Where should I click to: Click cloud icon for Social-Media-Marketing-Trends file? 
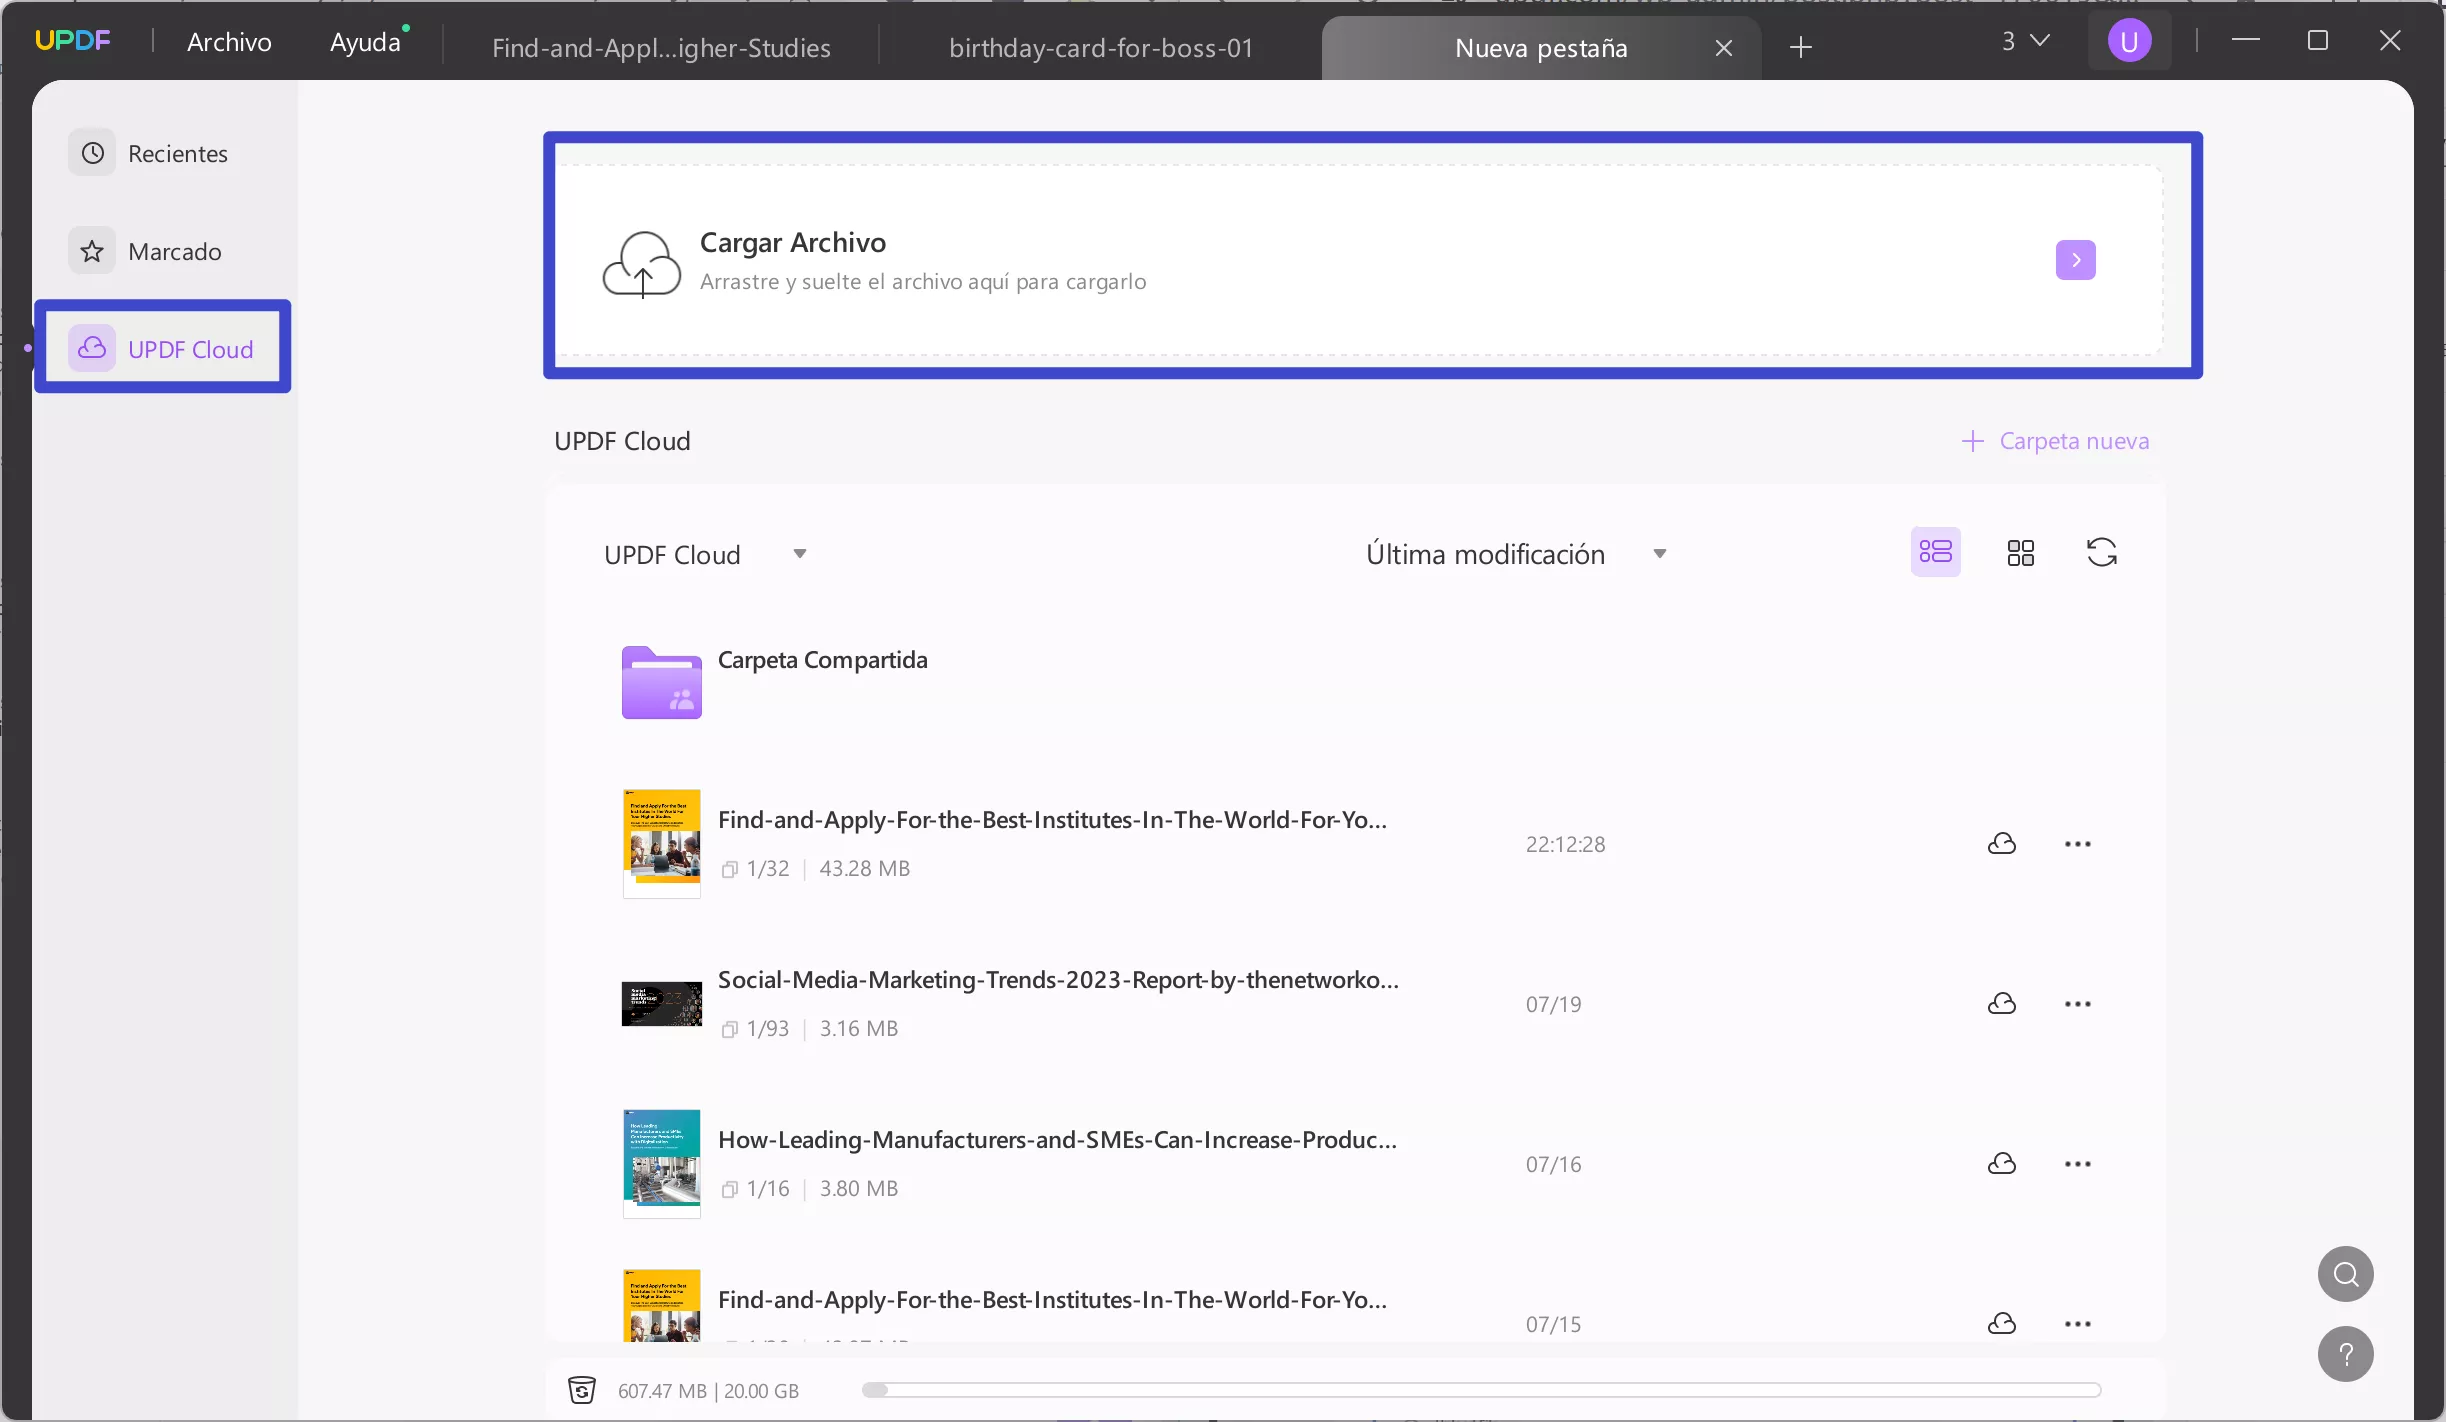2001,1004
